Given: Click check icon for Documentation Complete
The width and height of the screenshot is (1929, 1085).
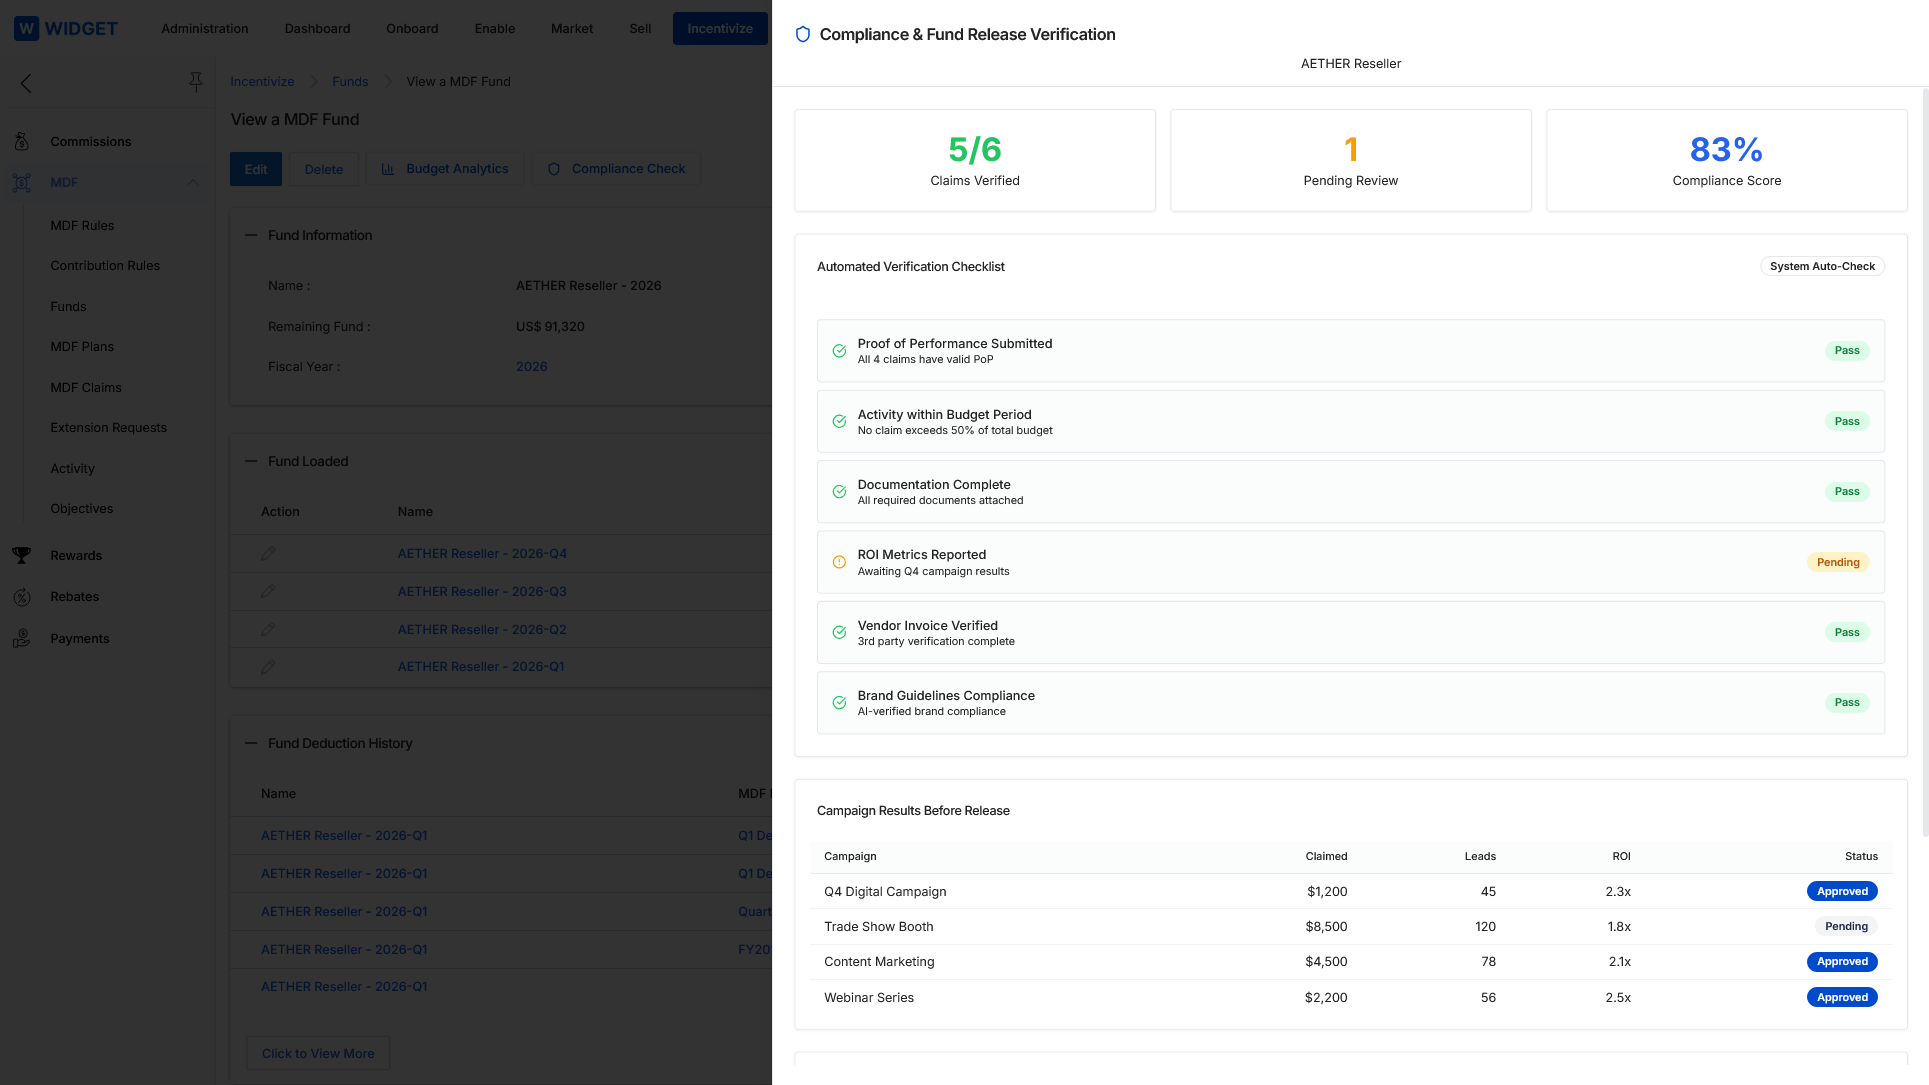Looking at the screenshot, I should [x=839, y=492].
